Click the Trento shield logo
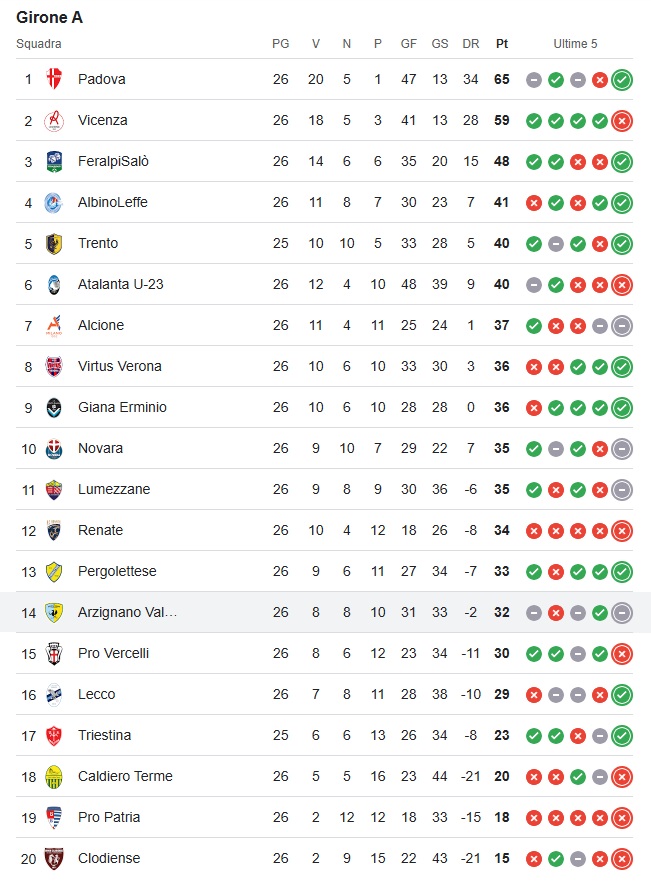This screenshot has width=651, height=883. 54,243
